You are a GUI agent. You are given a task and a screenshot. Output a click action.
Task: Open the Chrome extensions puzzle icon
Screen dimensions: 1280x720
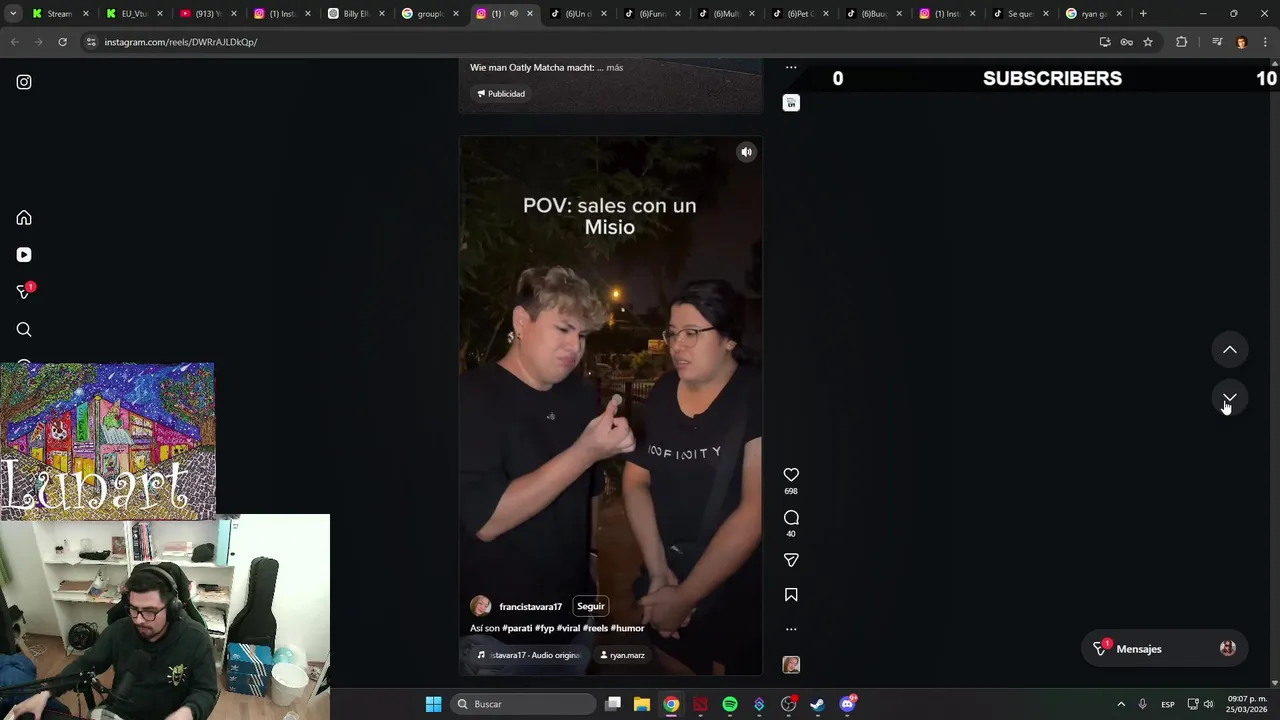click(1181, 42)
